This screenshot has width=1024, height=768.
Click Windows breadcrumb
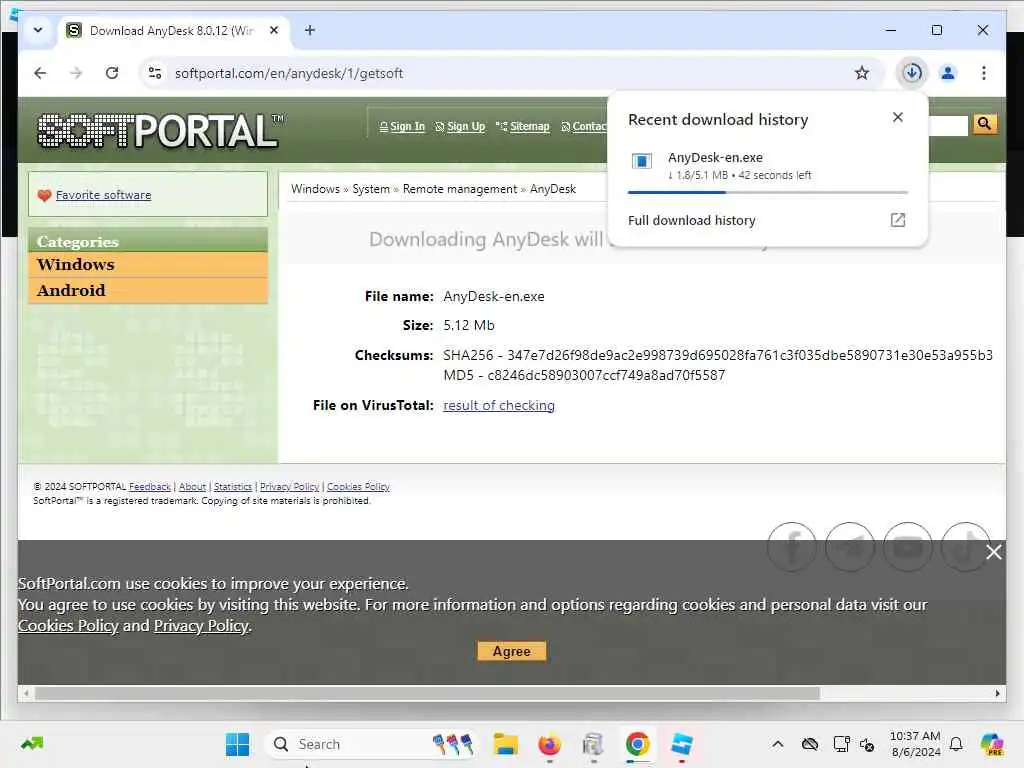(315, 189)
